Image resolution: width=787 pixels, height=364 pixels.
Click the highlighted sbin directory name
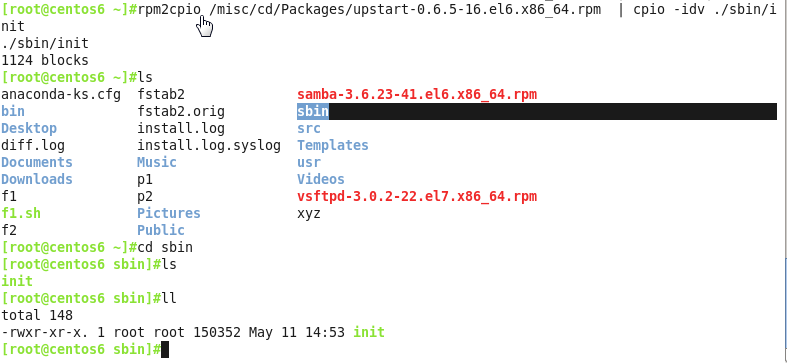[313, 111]
